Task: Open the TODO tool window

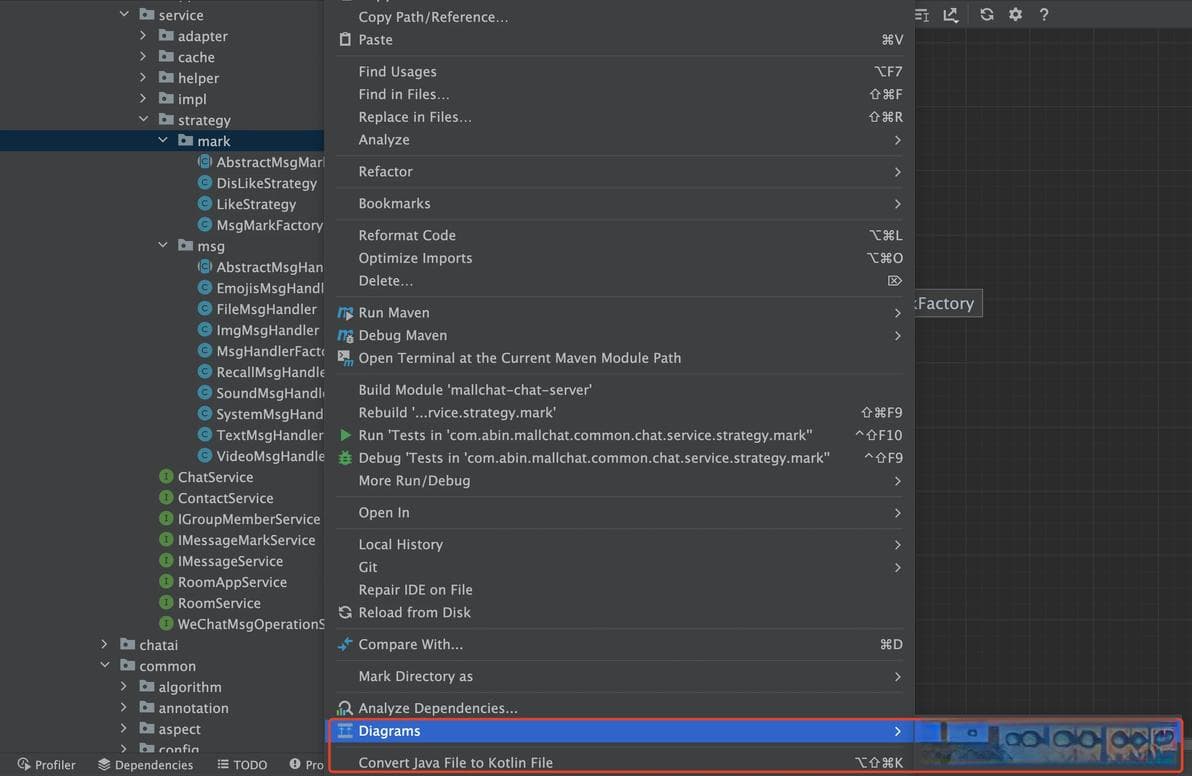Action: coord(242,765)
